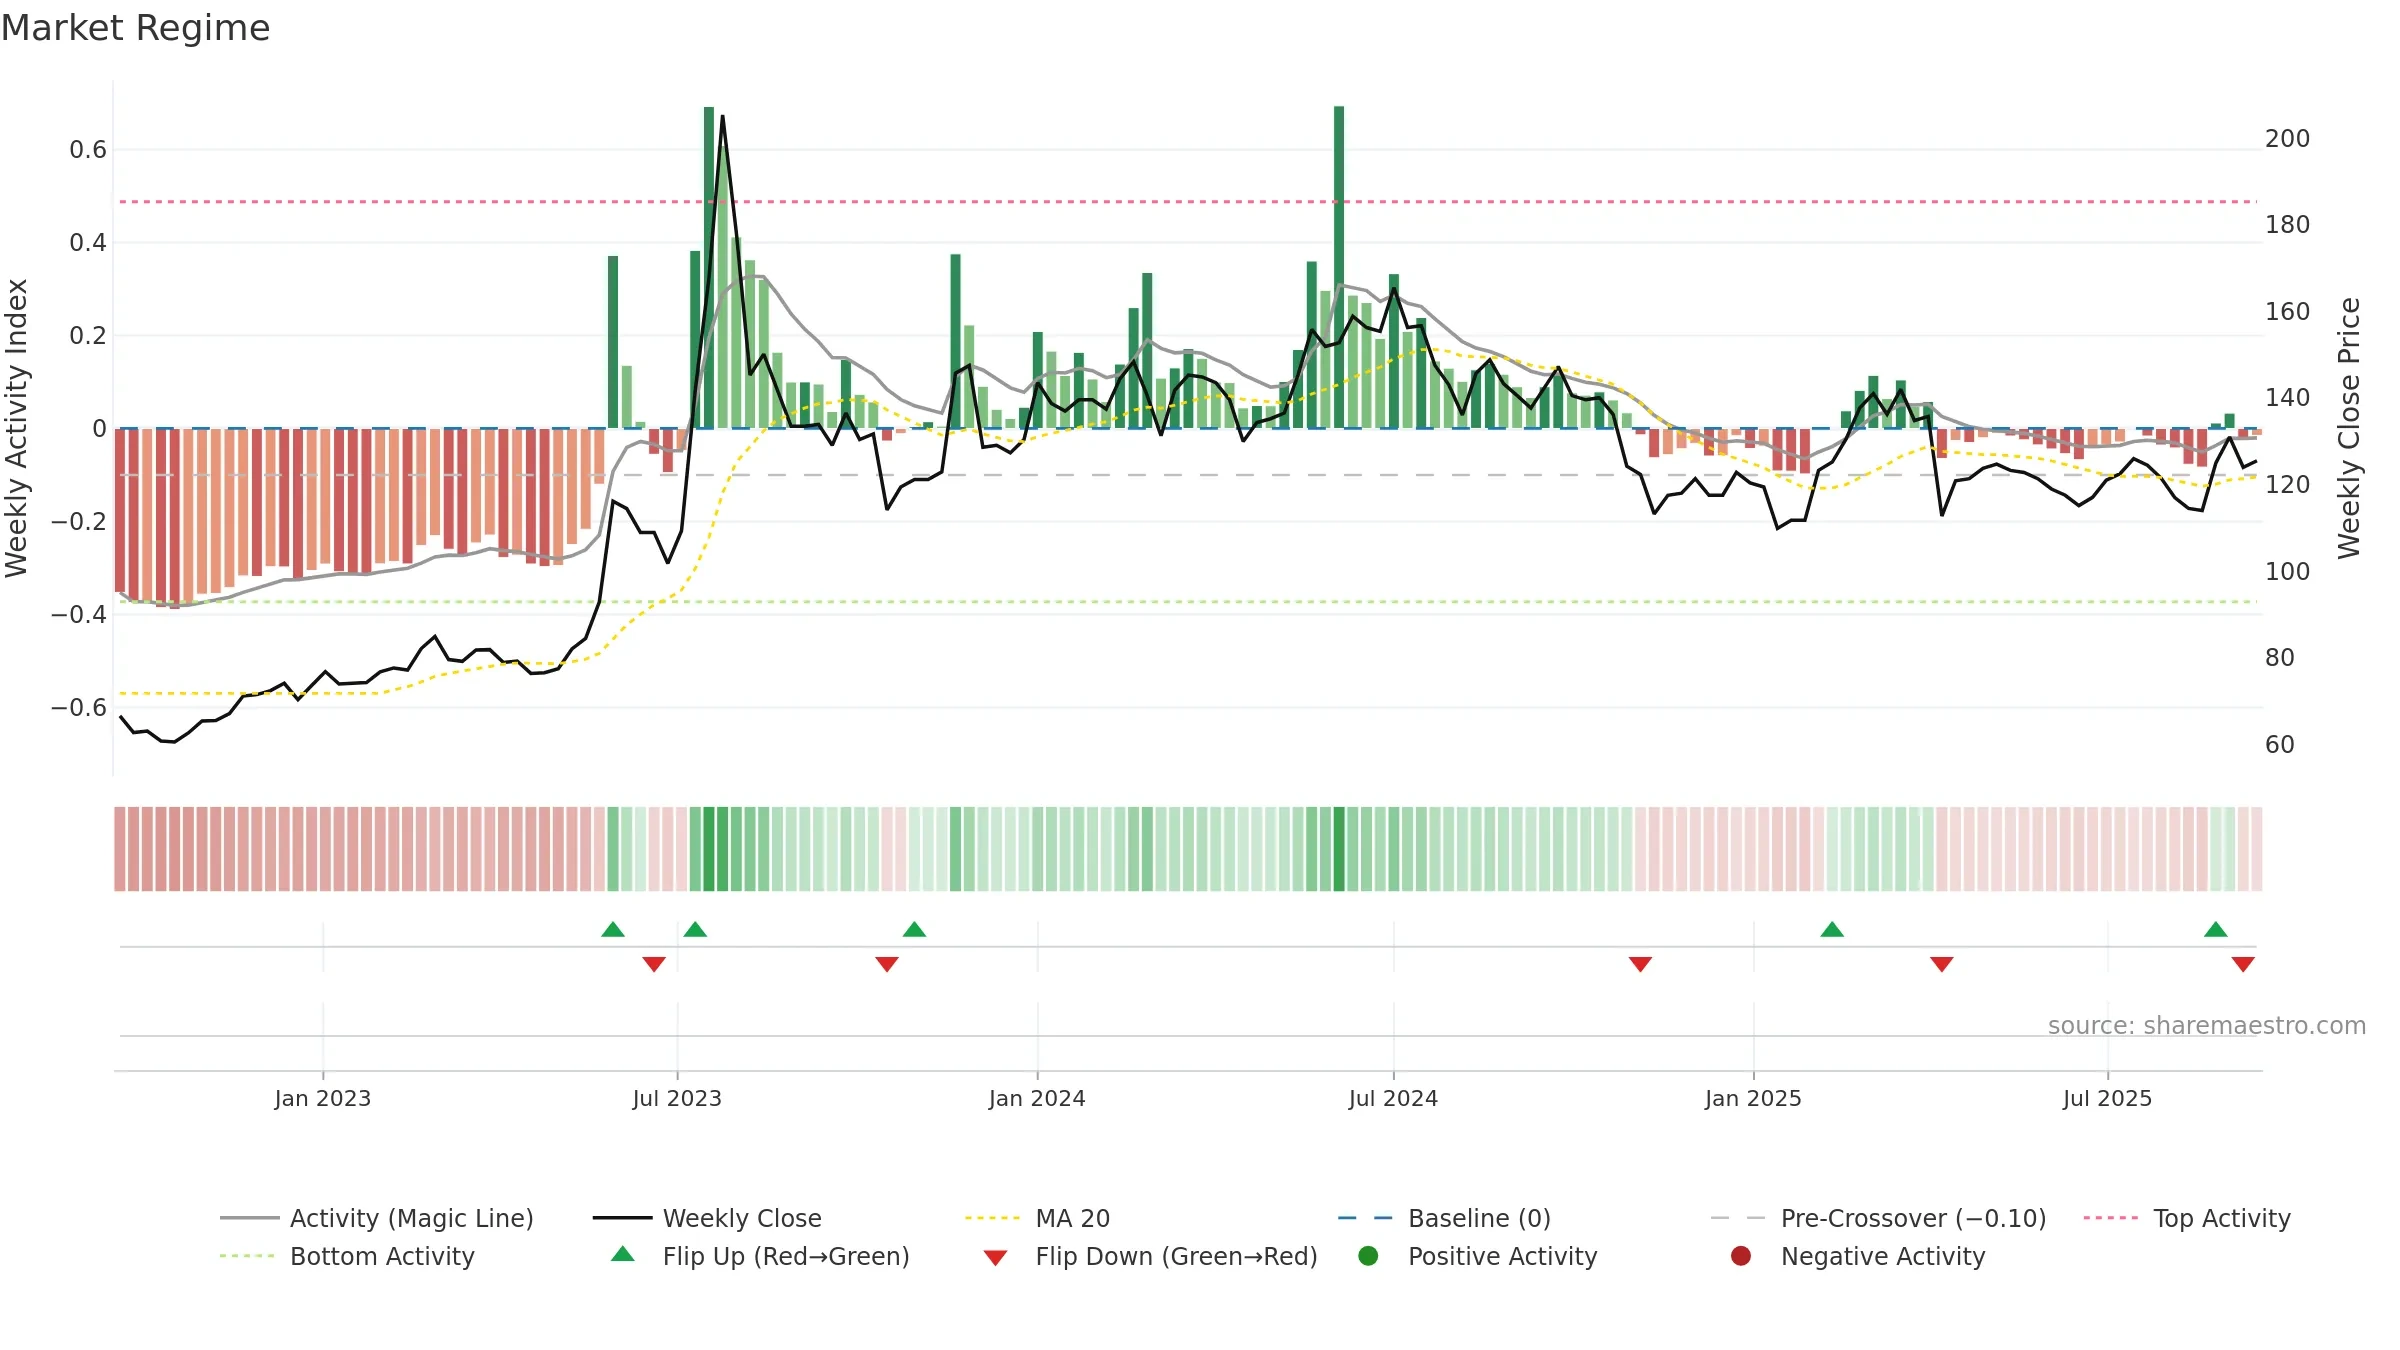Click the −0.4 tick on the left axis
The width and height of the screenshot is (2400, 1350).
(x=79, y=614)
